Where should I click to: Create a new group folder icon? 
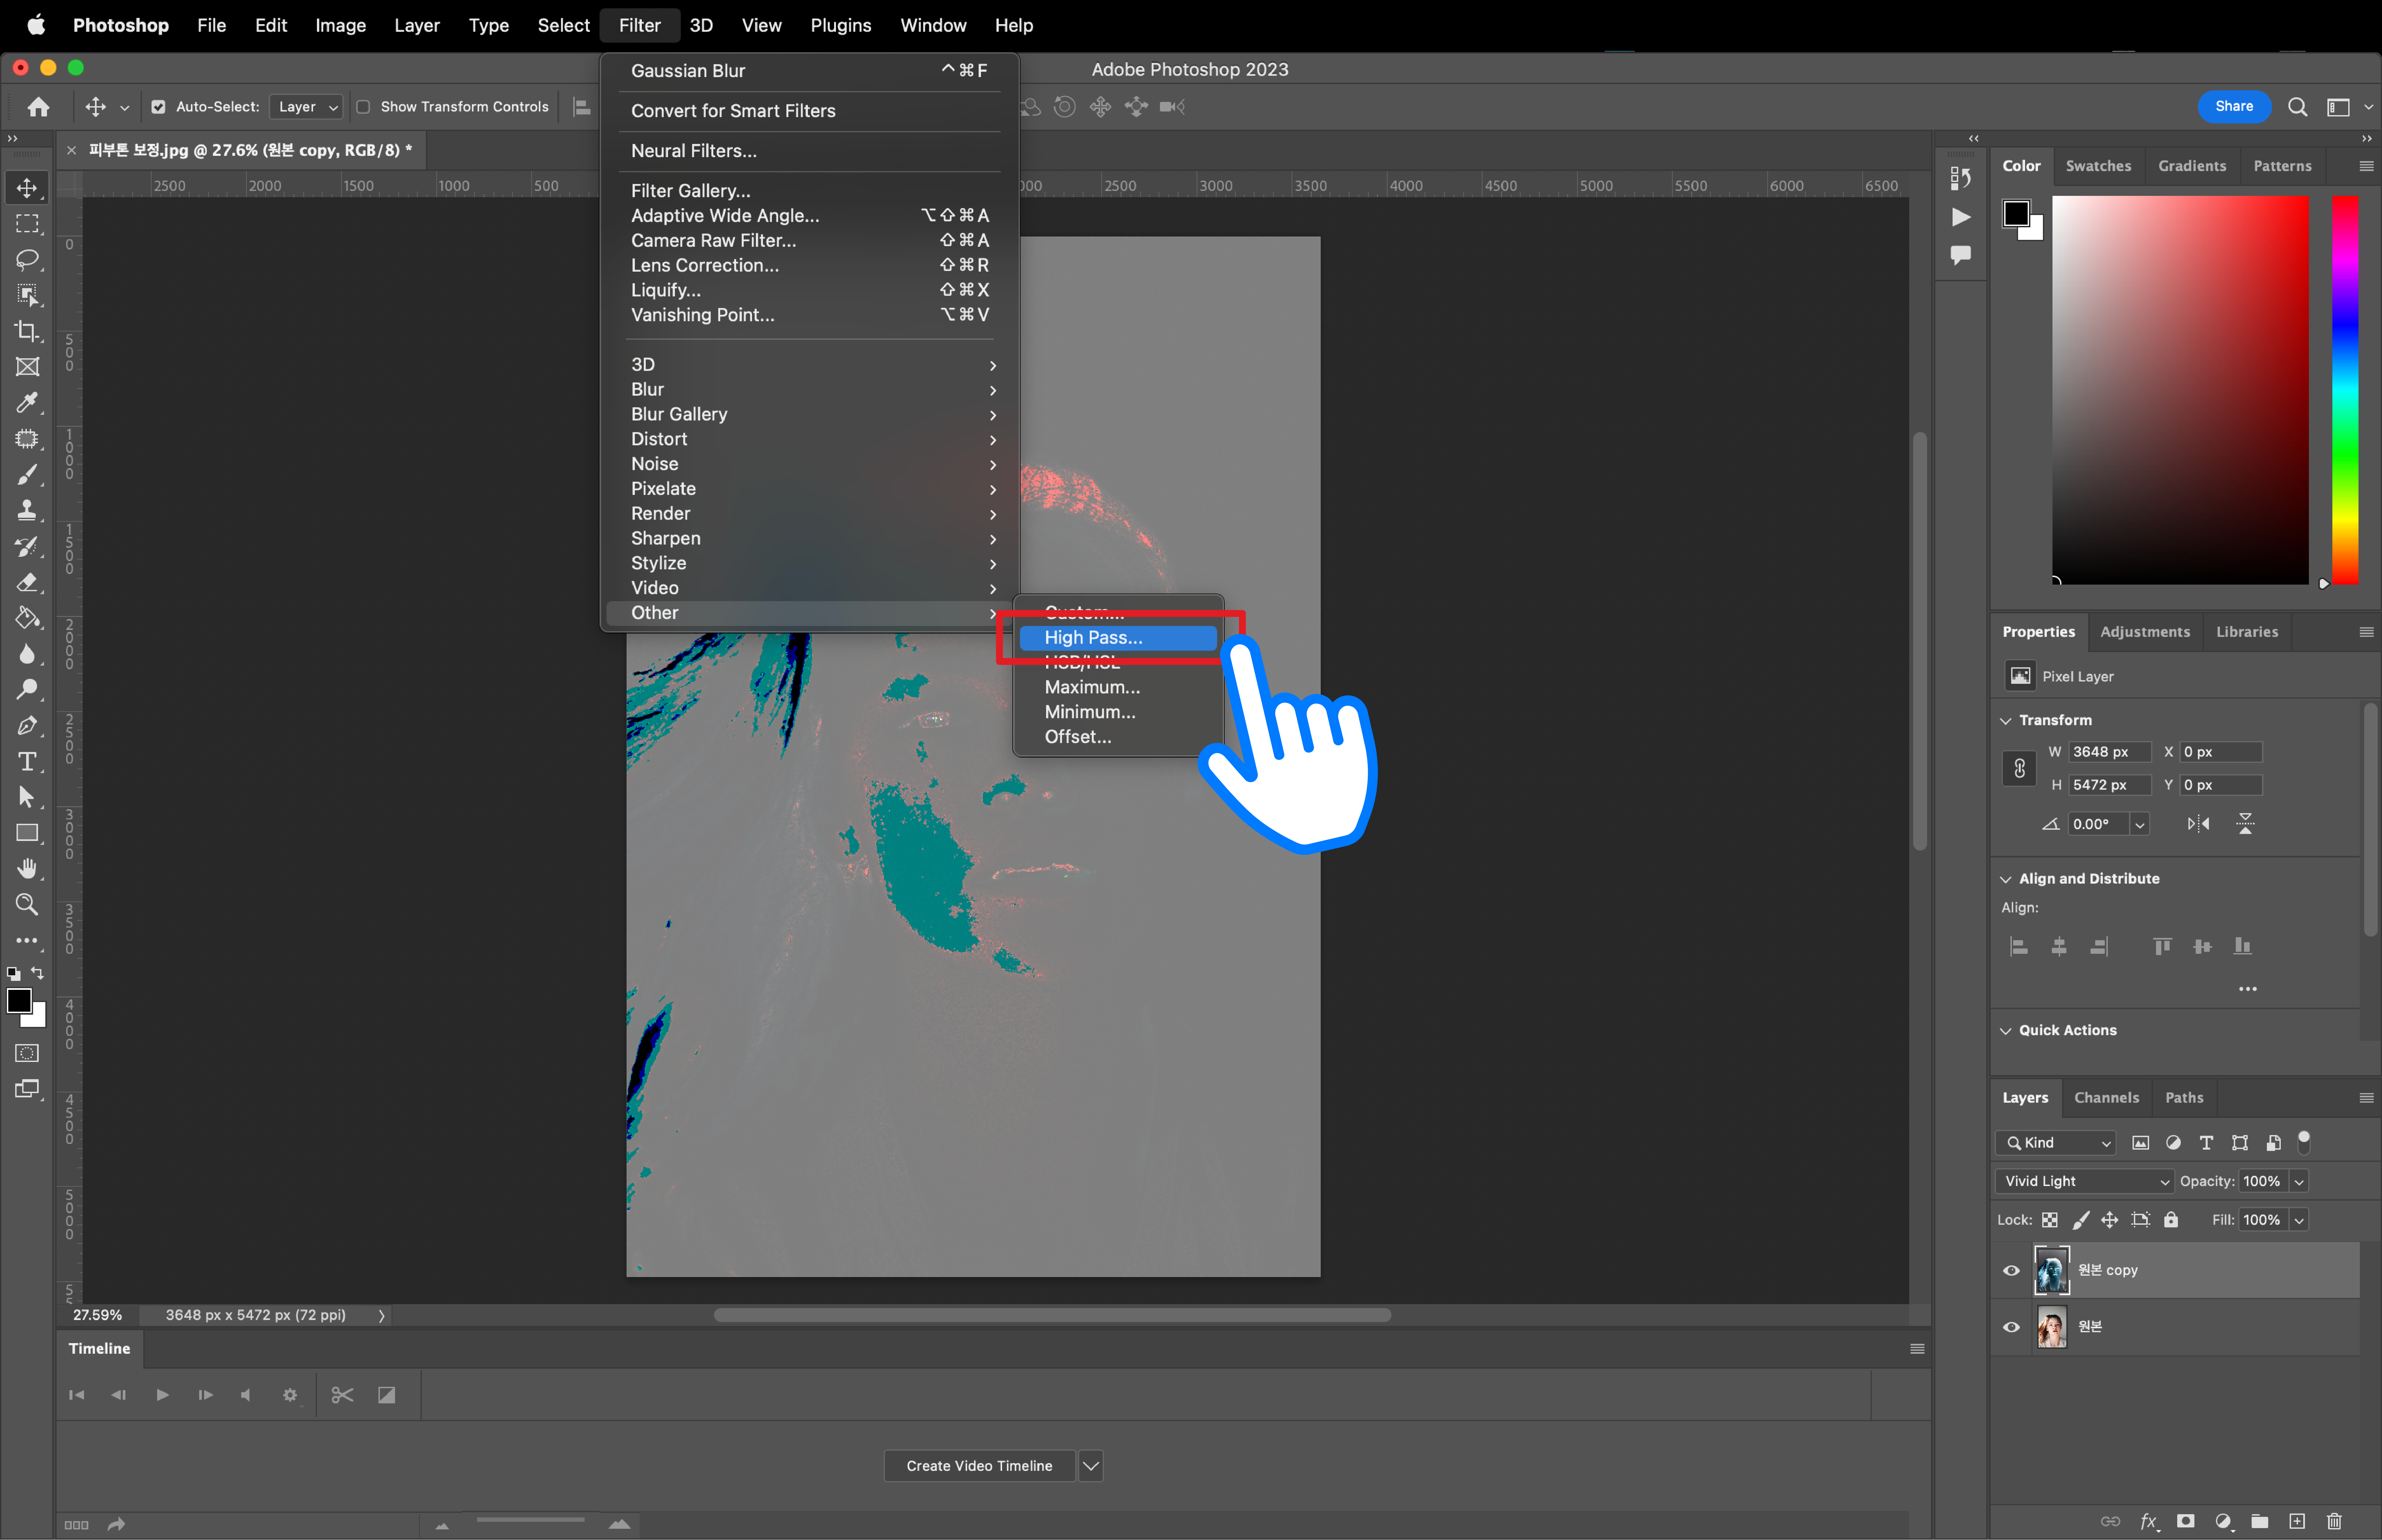(x=2260, y=1521)
